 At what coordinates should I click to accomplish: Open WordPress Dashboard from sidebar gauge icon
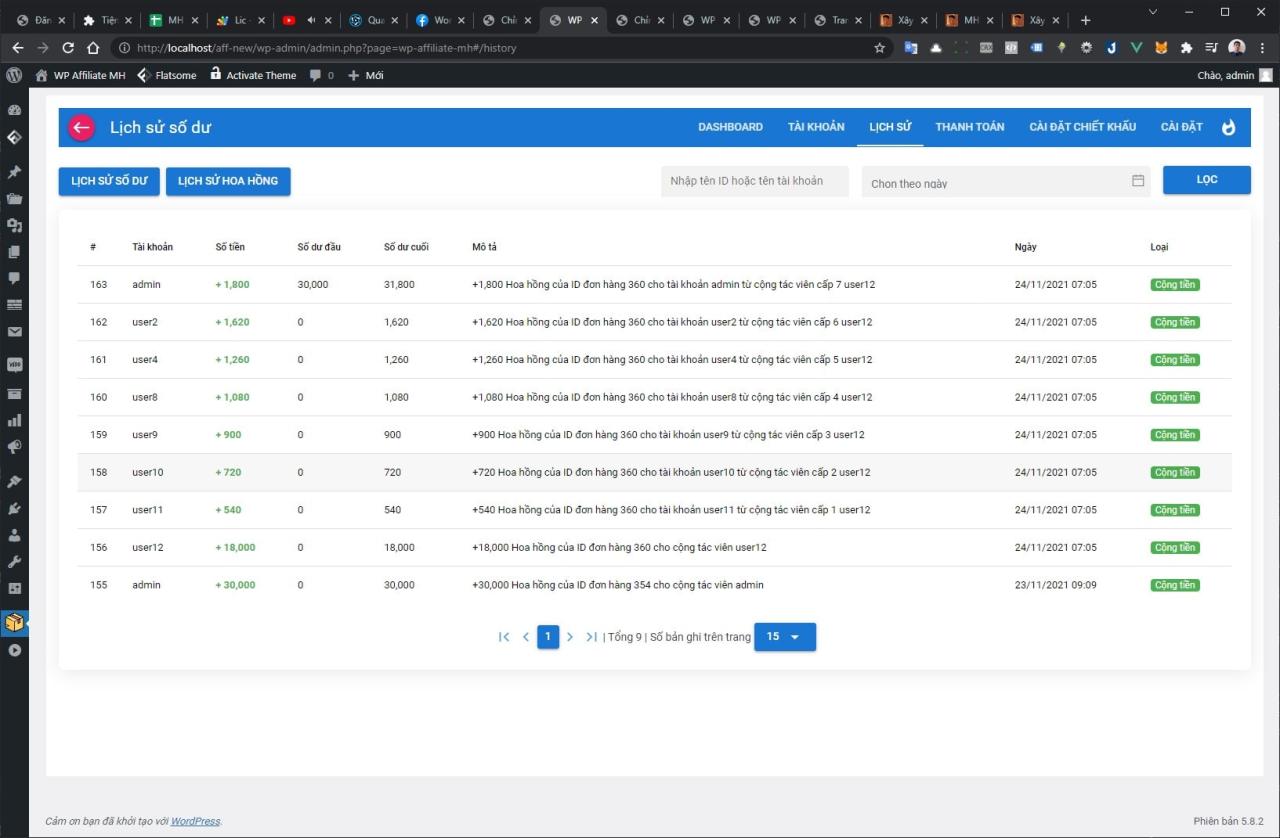click(14, 110)
